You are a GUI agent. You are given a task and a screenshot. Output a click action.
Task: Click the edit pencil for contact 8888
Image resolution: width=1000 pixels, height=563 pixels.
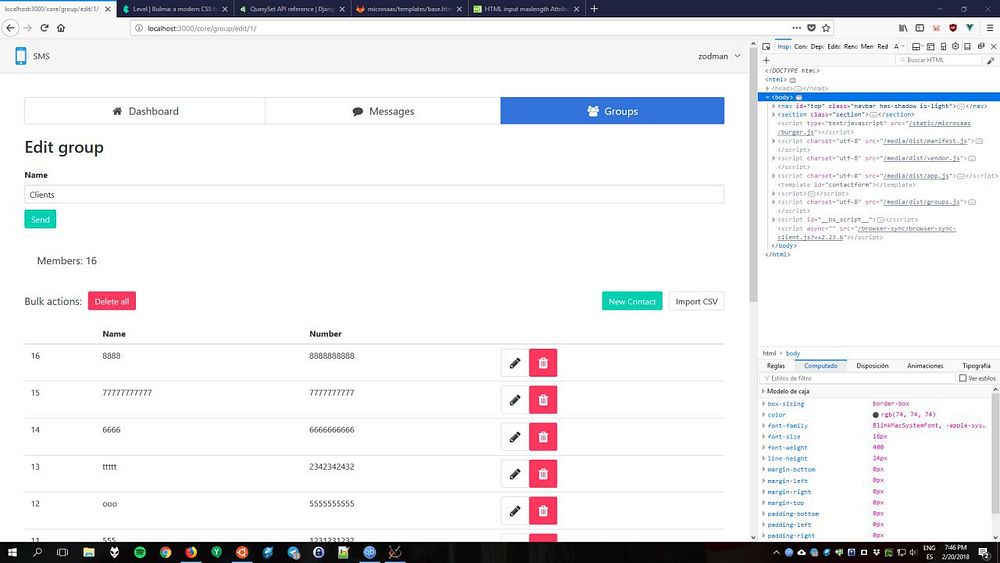[515, 363]
